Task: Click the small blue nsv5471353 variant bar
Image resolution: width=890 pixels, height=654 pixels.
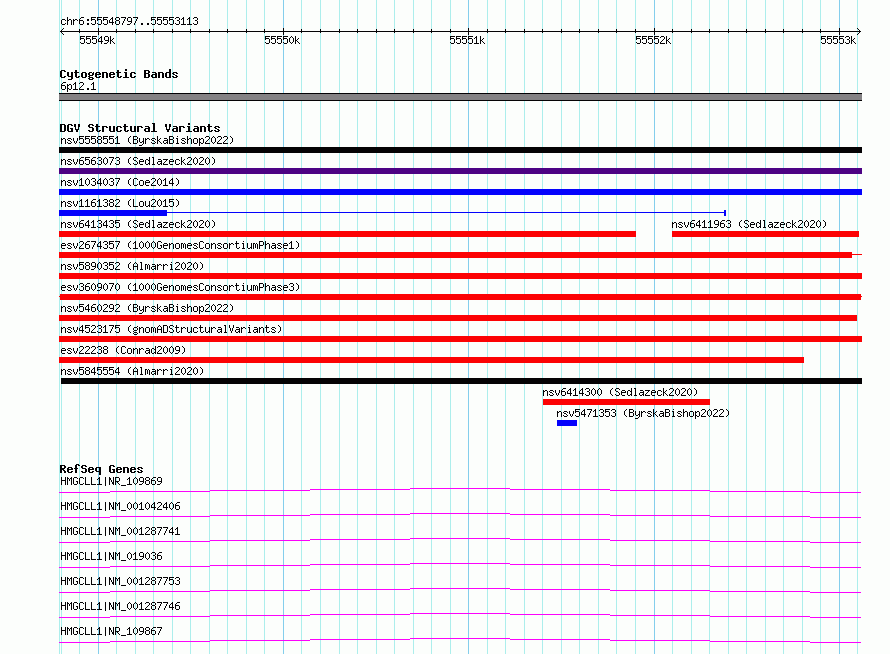Action: click(567, 423)
